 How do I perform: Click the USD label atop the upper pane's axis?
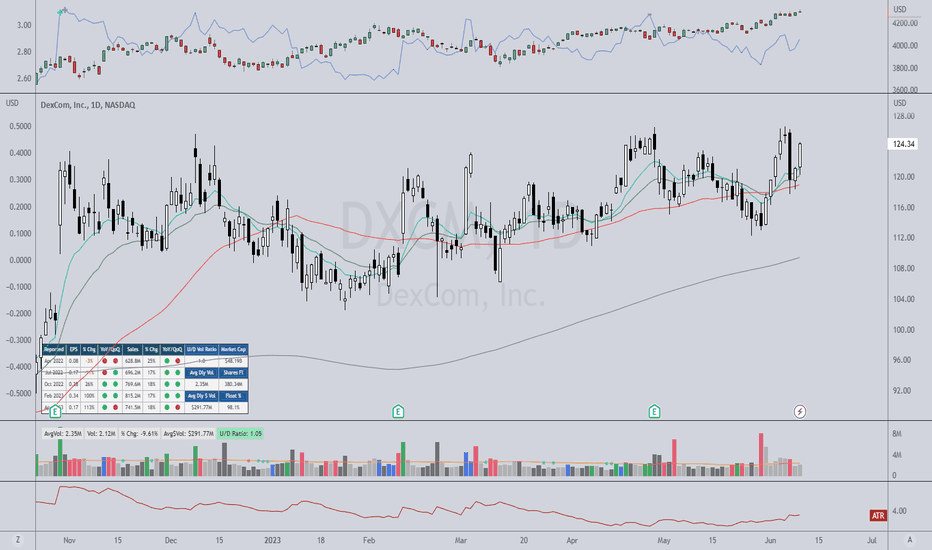pos(900,10)
